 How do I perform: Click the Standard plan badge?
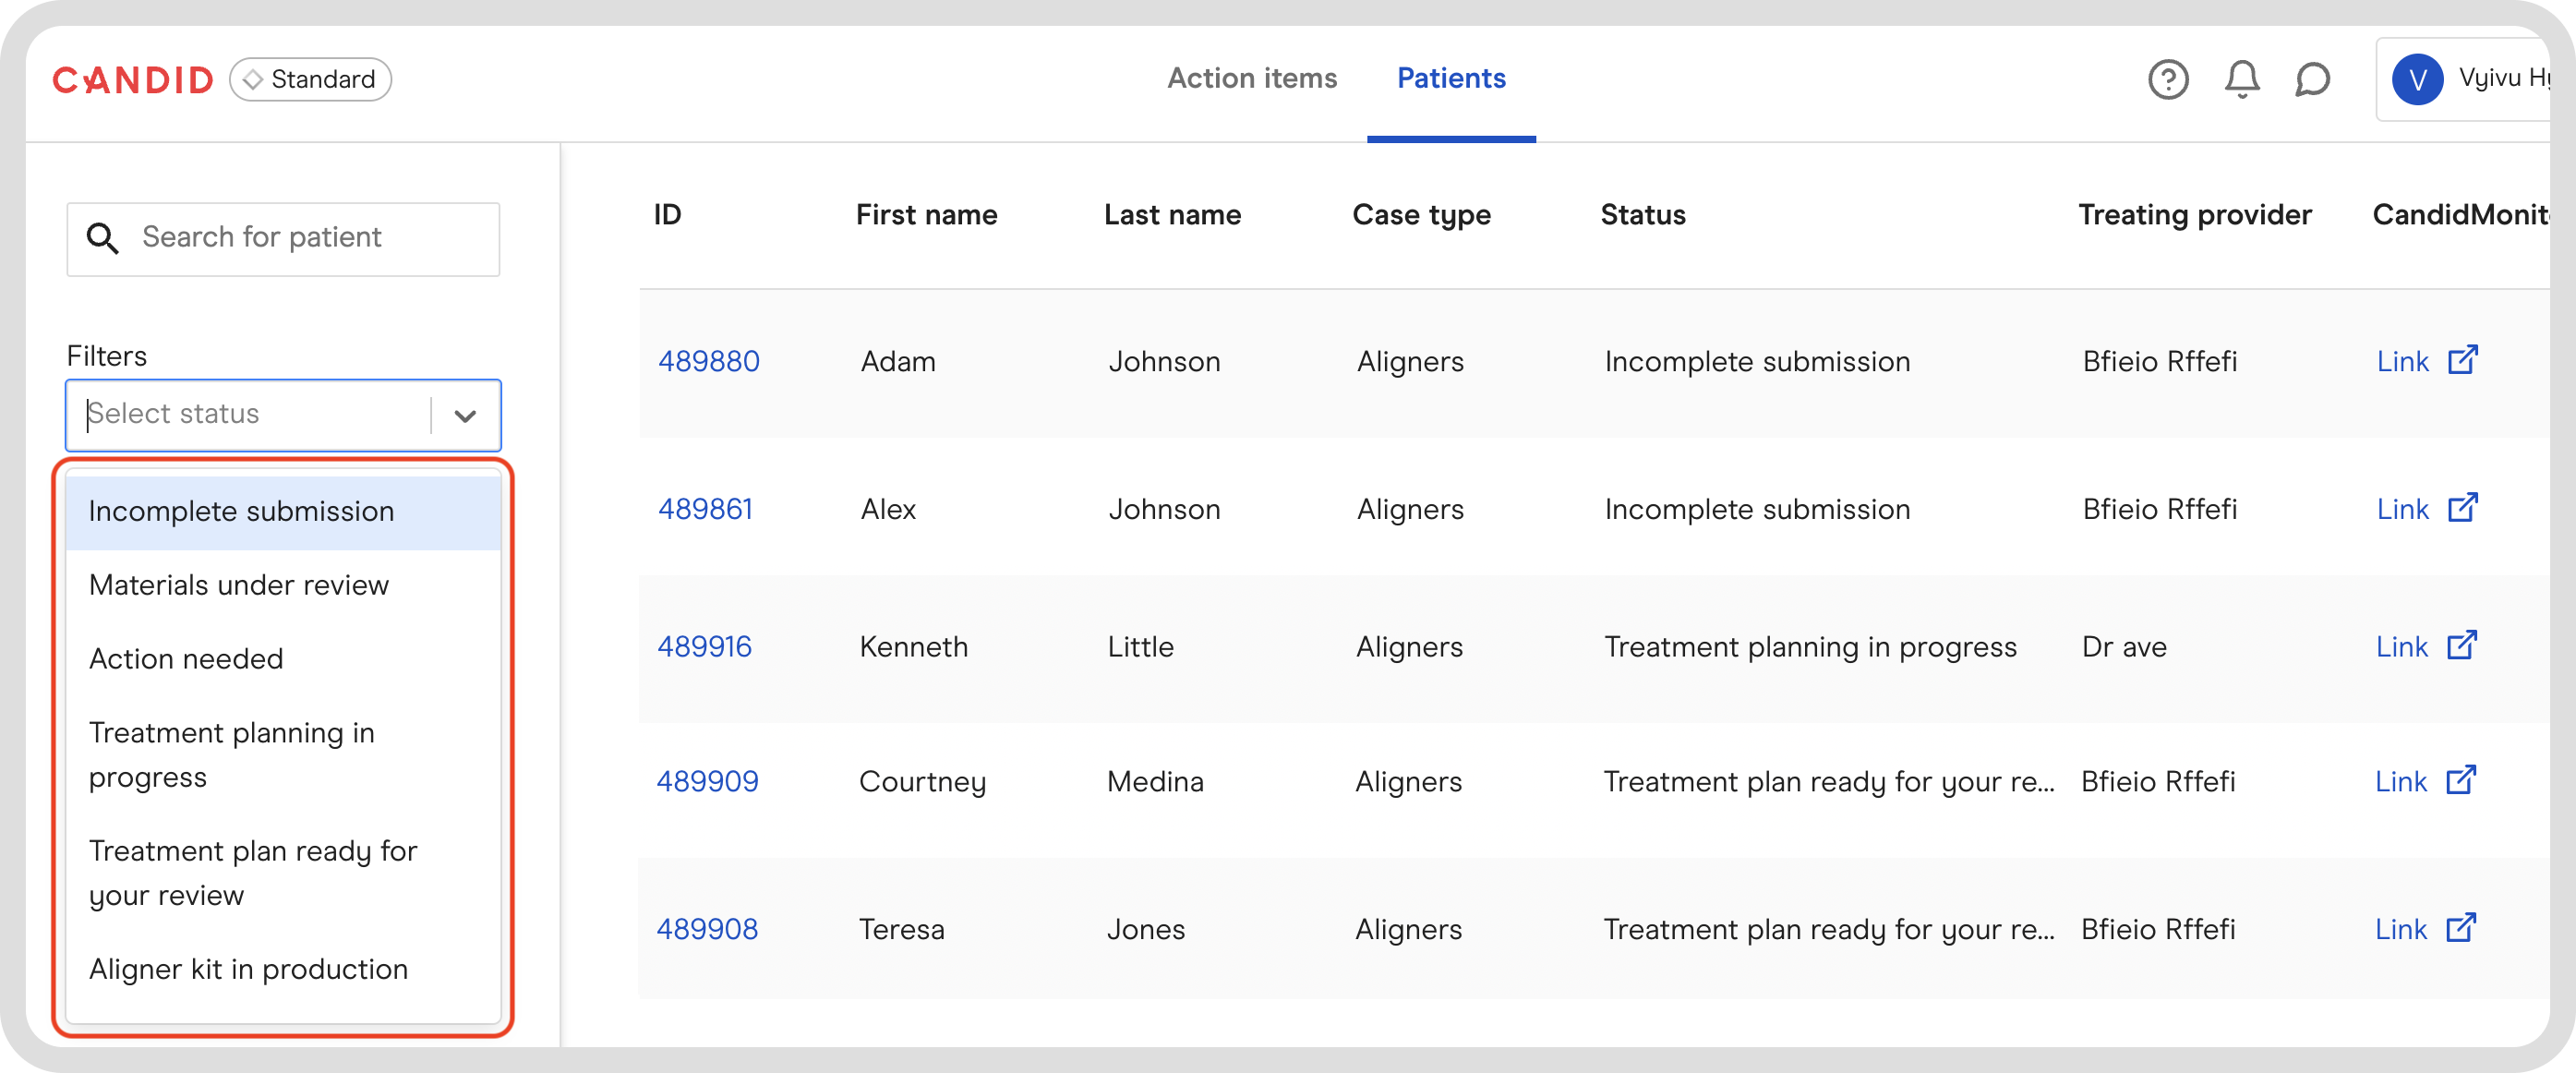pos(310,79)
